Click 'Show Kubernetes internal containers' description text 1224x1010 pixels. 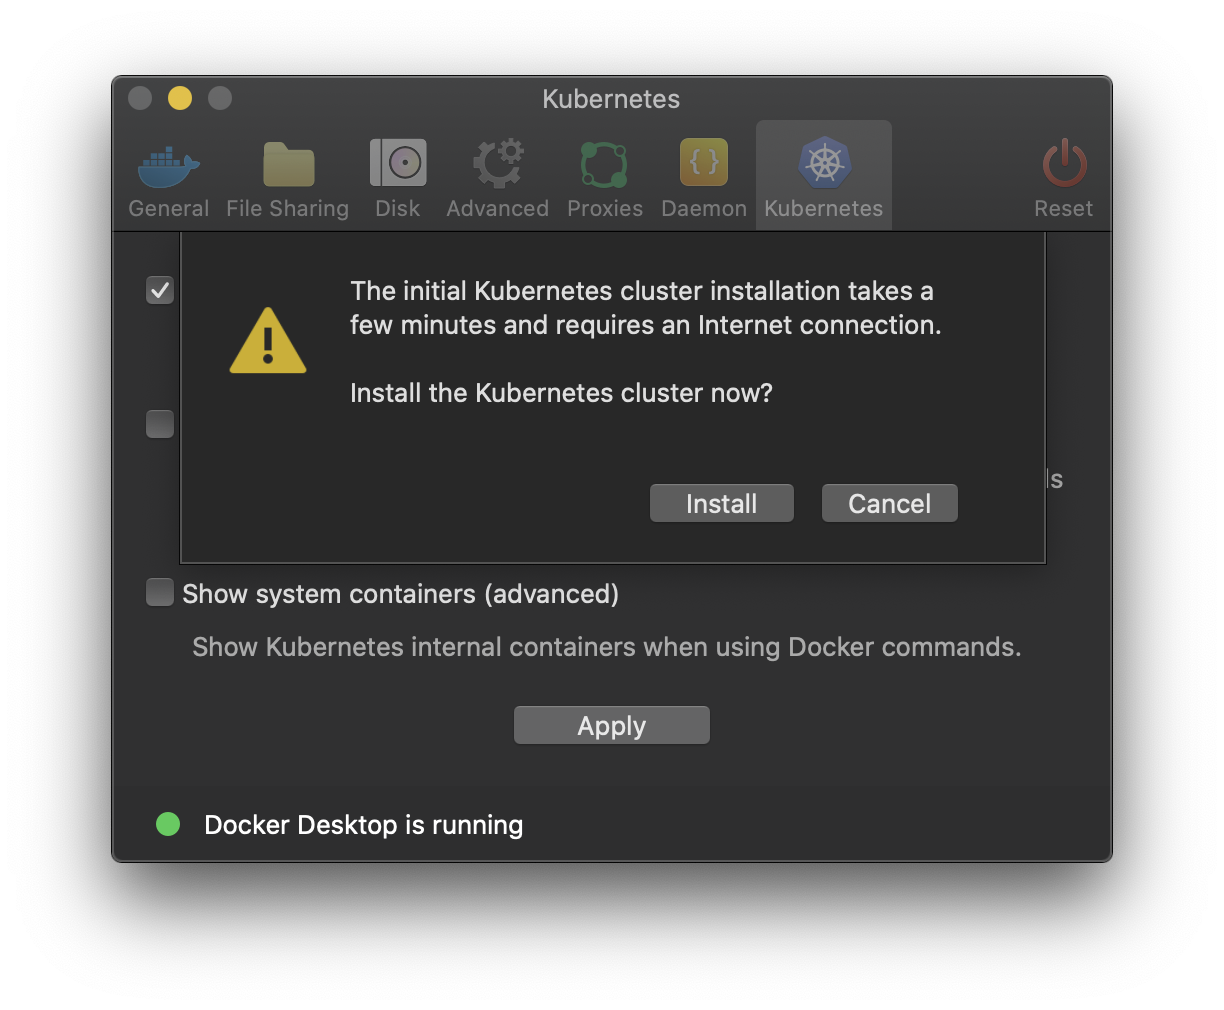pyautogui.click(x=606, y=647)
